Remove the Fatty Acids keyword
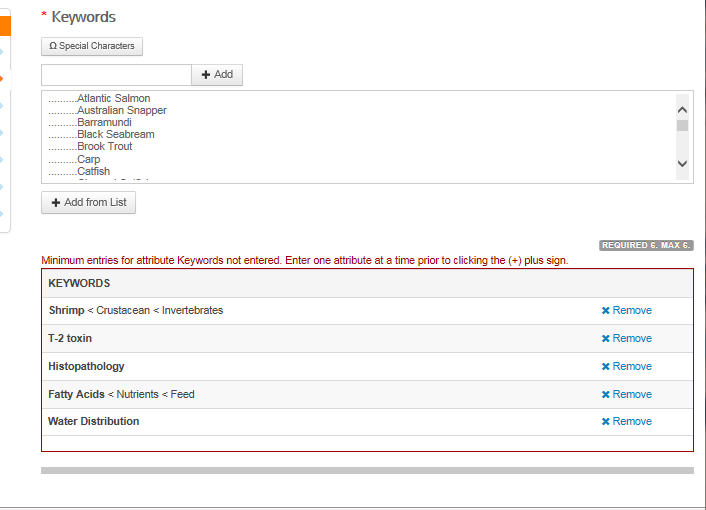Viewport: 706px width, 510px height. [x=627, y=395]
